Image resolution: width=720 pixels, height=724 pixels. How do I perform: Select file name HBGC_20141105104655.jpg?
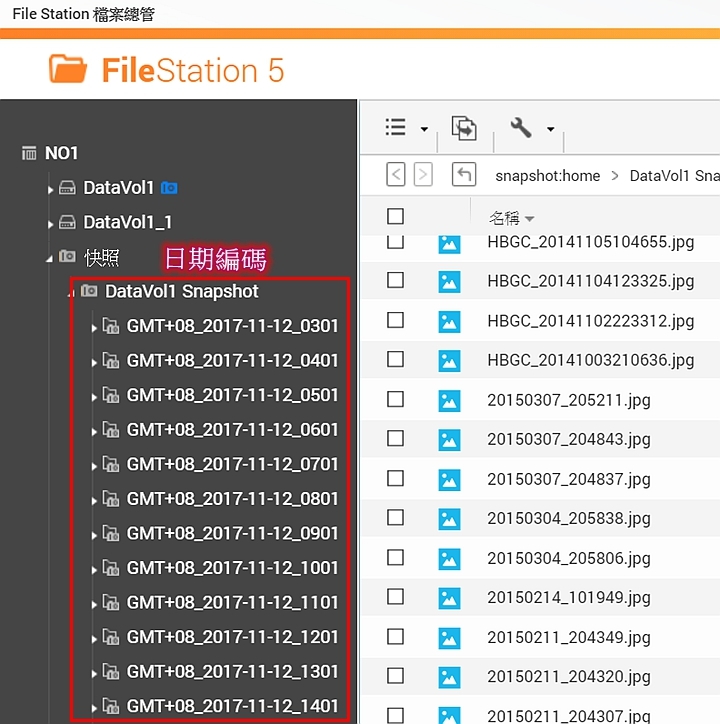point(591,242)
